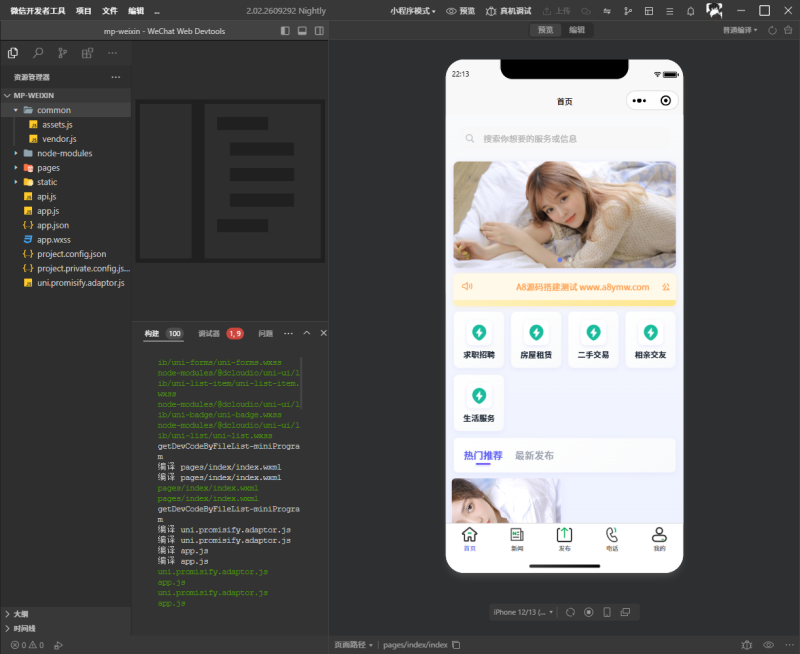Collapse the common folder

tap(66, 110)
